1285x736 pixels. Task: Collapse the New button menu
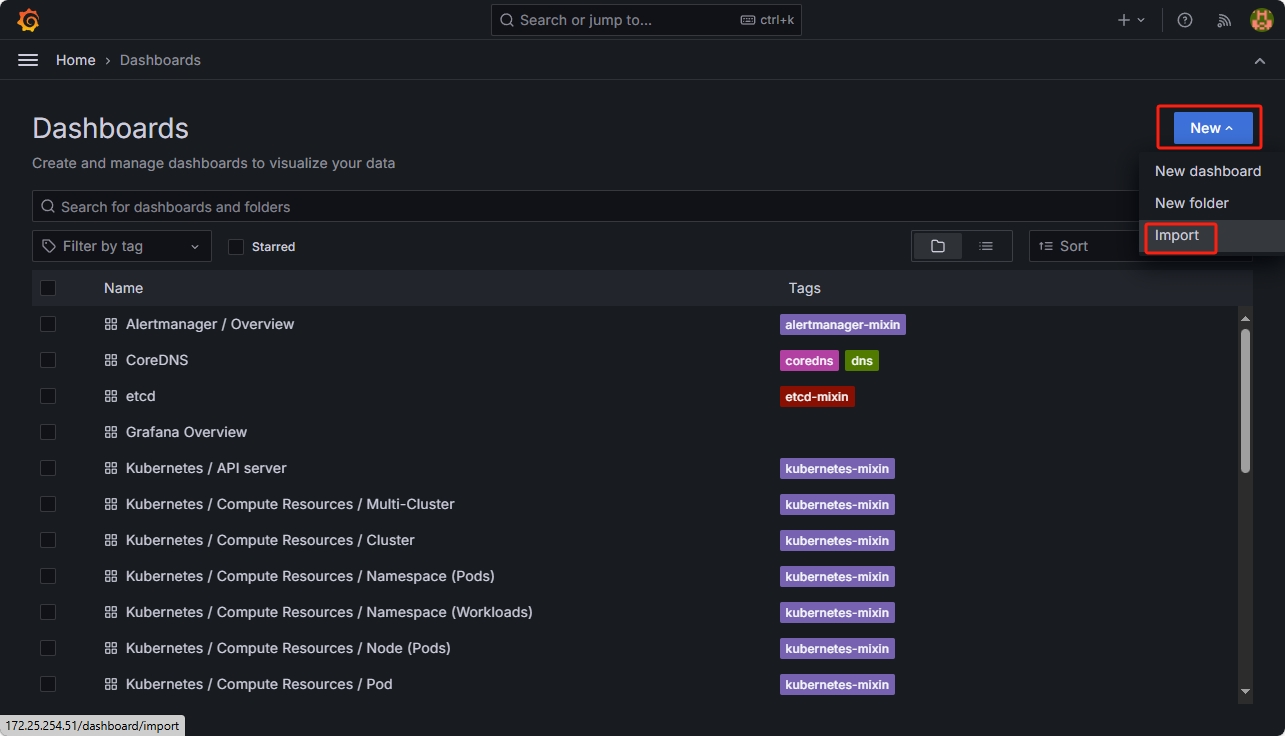pos(1212,128)
